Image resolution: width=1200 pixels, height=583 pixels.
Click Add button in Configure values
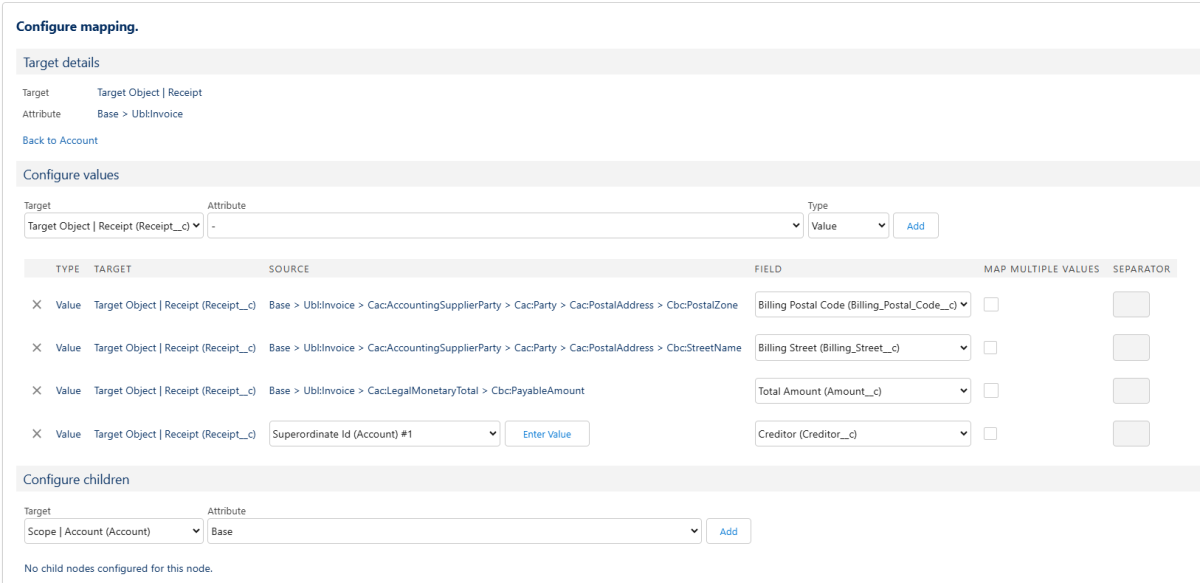pos(915,226)
